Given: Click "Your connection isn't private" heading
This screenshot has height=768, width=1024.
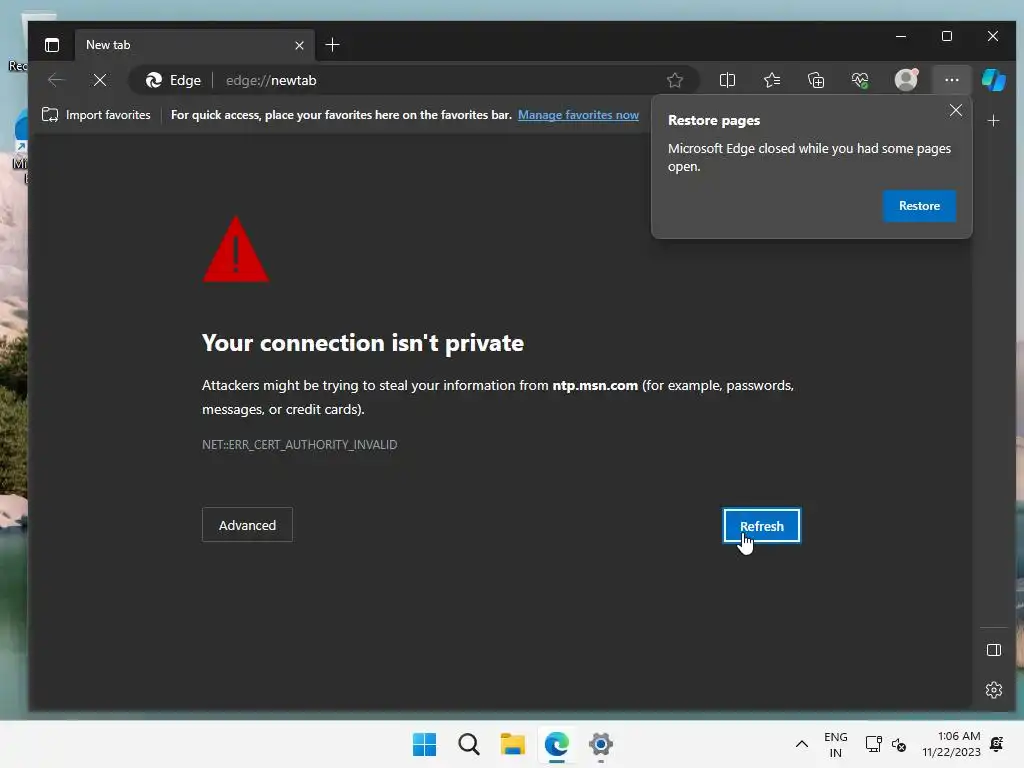Looking at the screenshot, I should (x=363, y=343).
